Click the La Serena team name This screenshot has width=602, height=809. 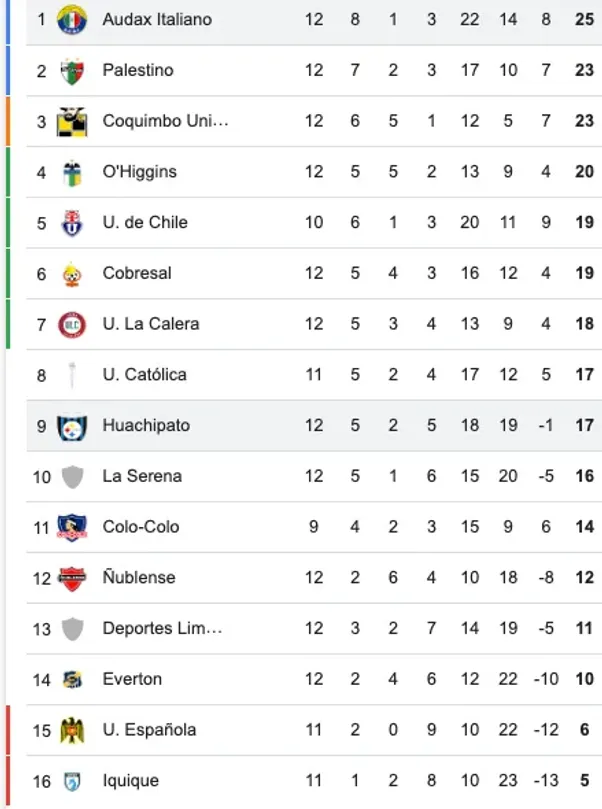pyautogui.click(x=142, y=476)
